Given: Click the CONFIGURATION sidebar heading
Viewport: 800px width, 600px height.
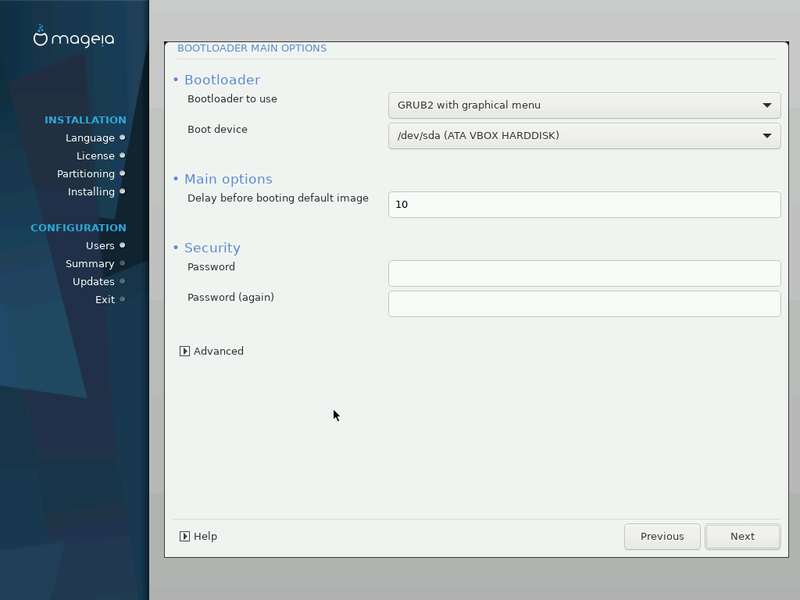Looking at the screenshot, I should point(78,228).
